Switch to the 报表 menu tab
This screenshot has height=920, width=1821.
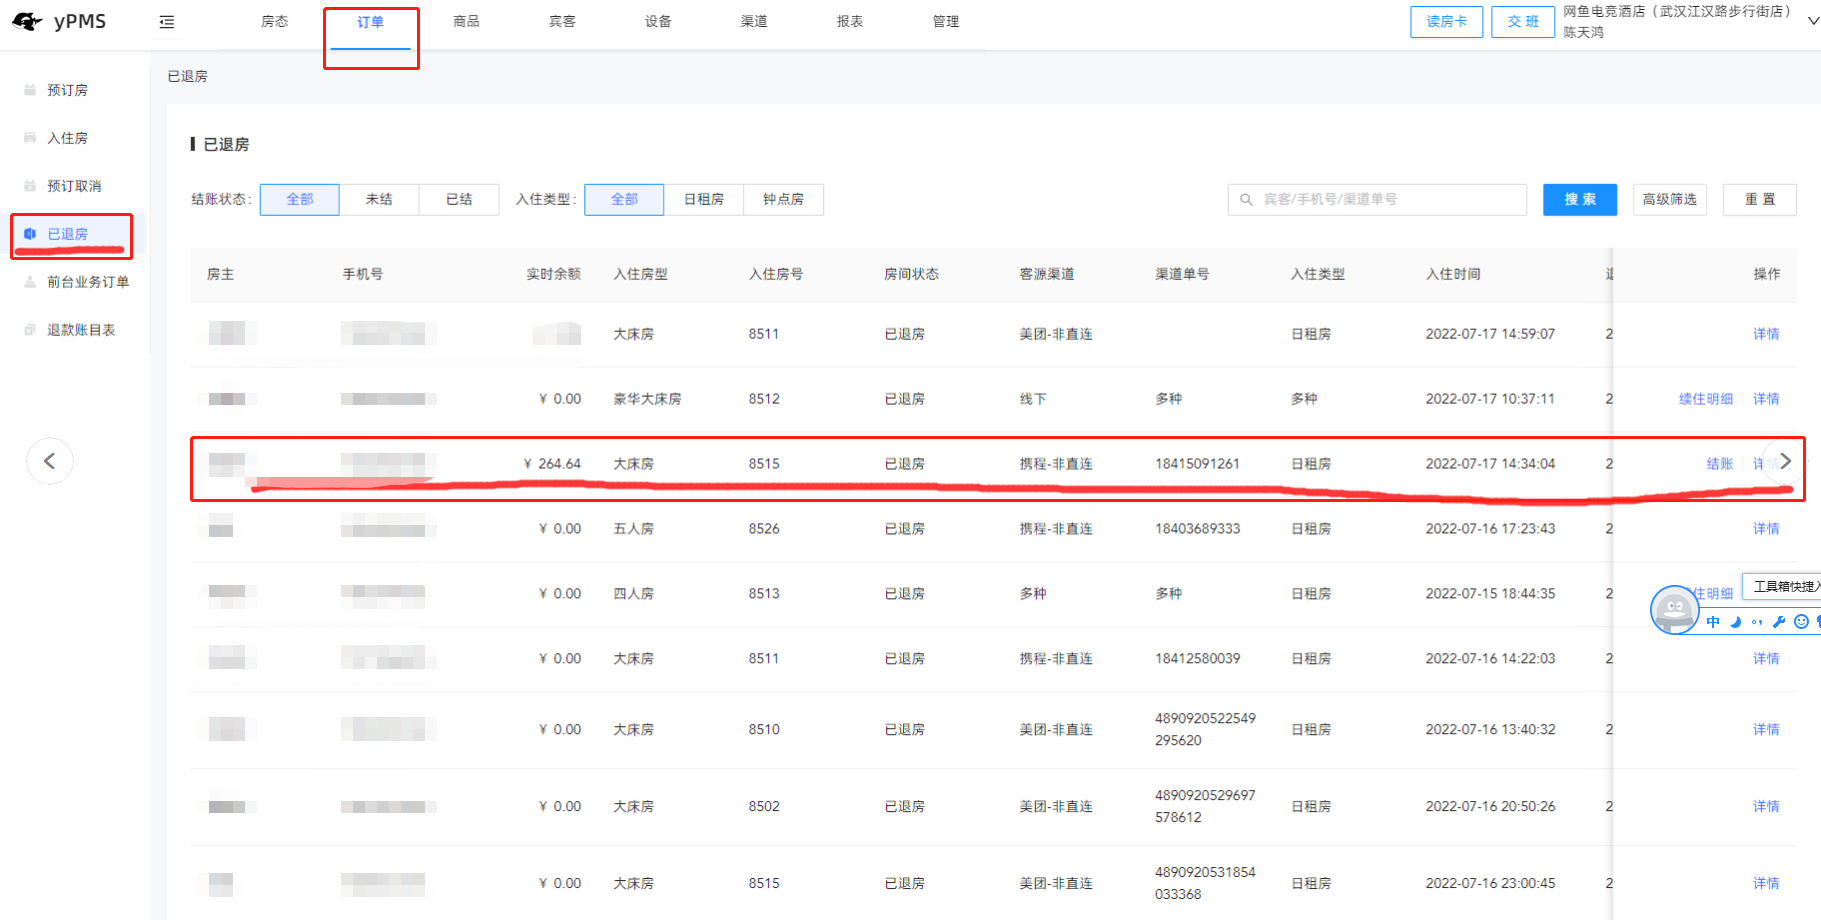click(851, 22)
